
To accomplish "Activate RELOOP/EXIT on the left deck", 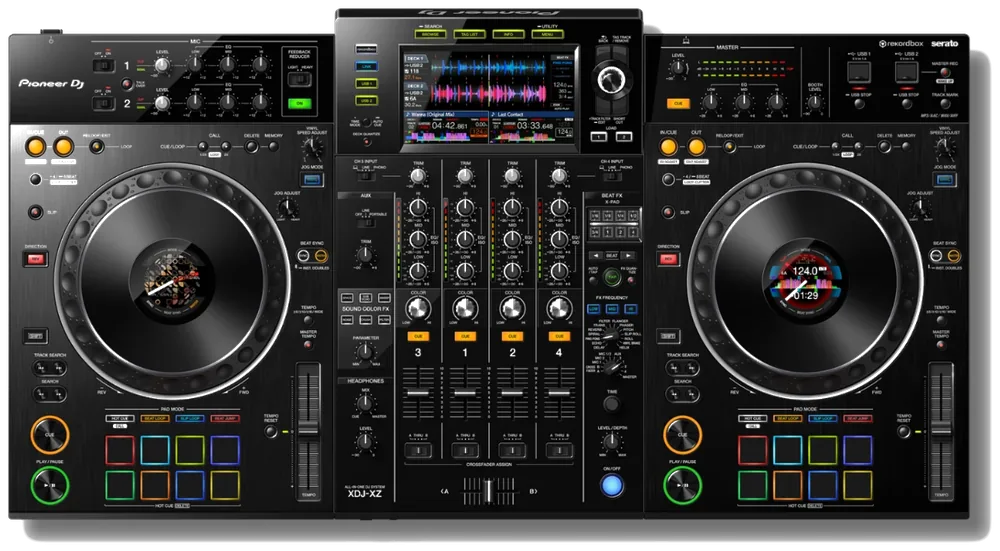I will pyautogui.click(x=96, y=147).
